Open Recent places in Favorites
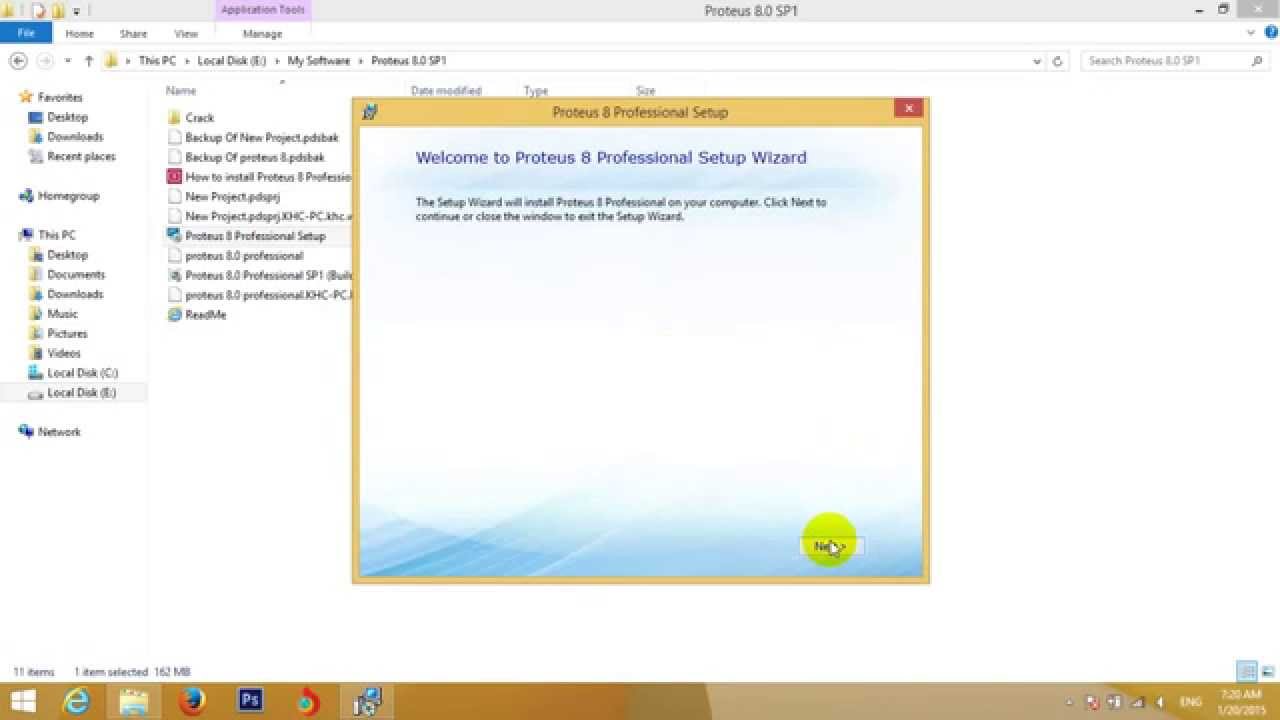1280x720 pixels. click(81, 157)
